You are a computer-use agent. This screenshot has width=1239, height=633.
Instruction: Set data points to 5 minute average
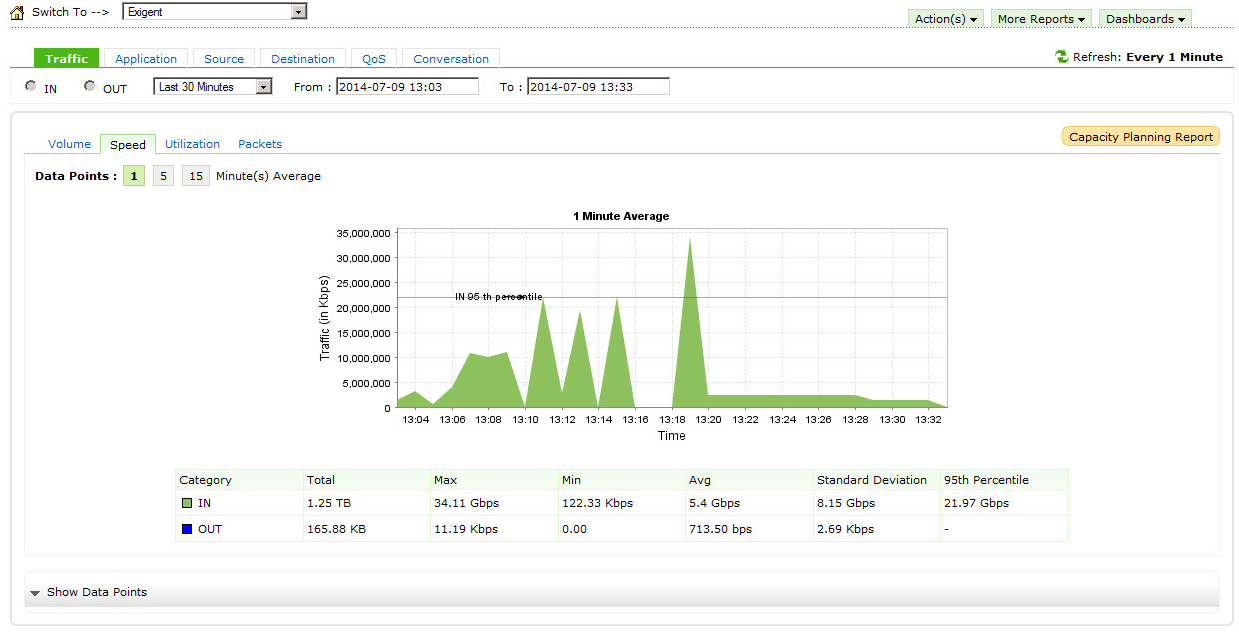click(x=163, y=176)
